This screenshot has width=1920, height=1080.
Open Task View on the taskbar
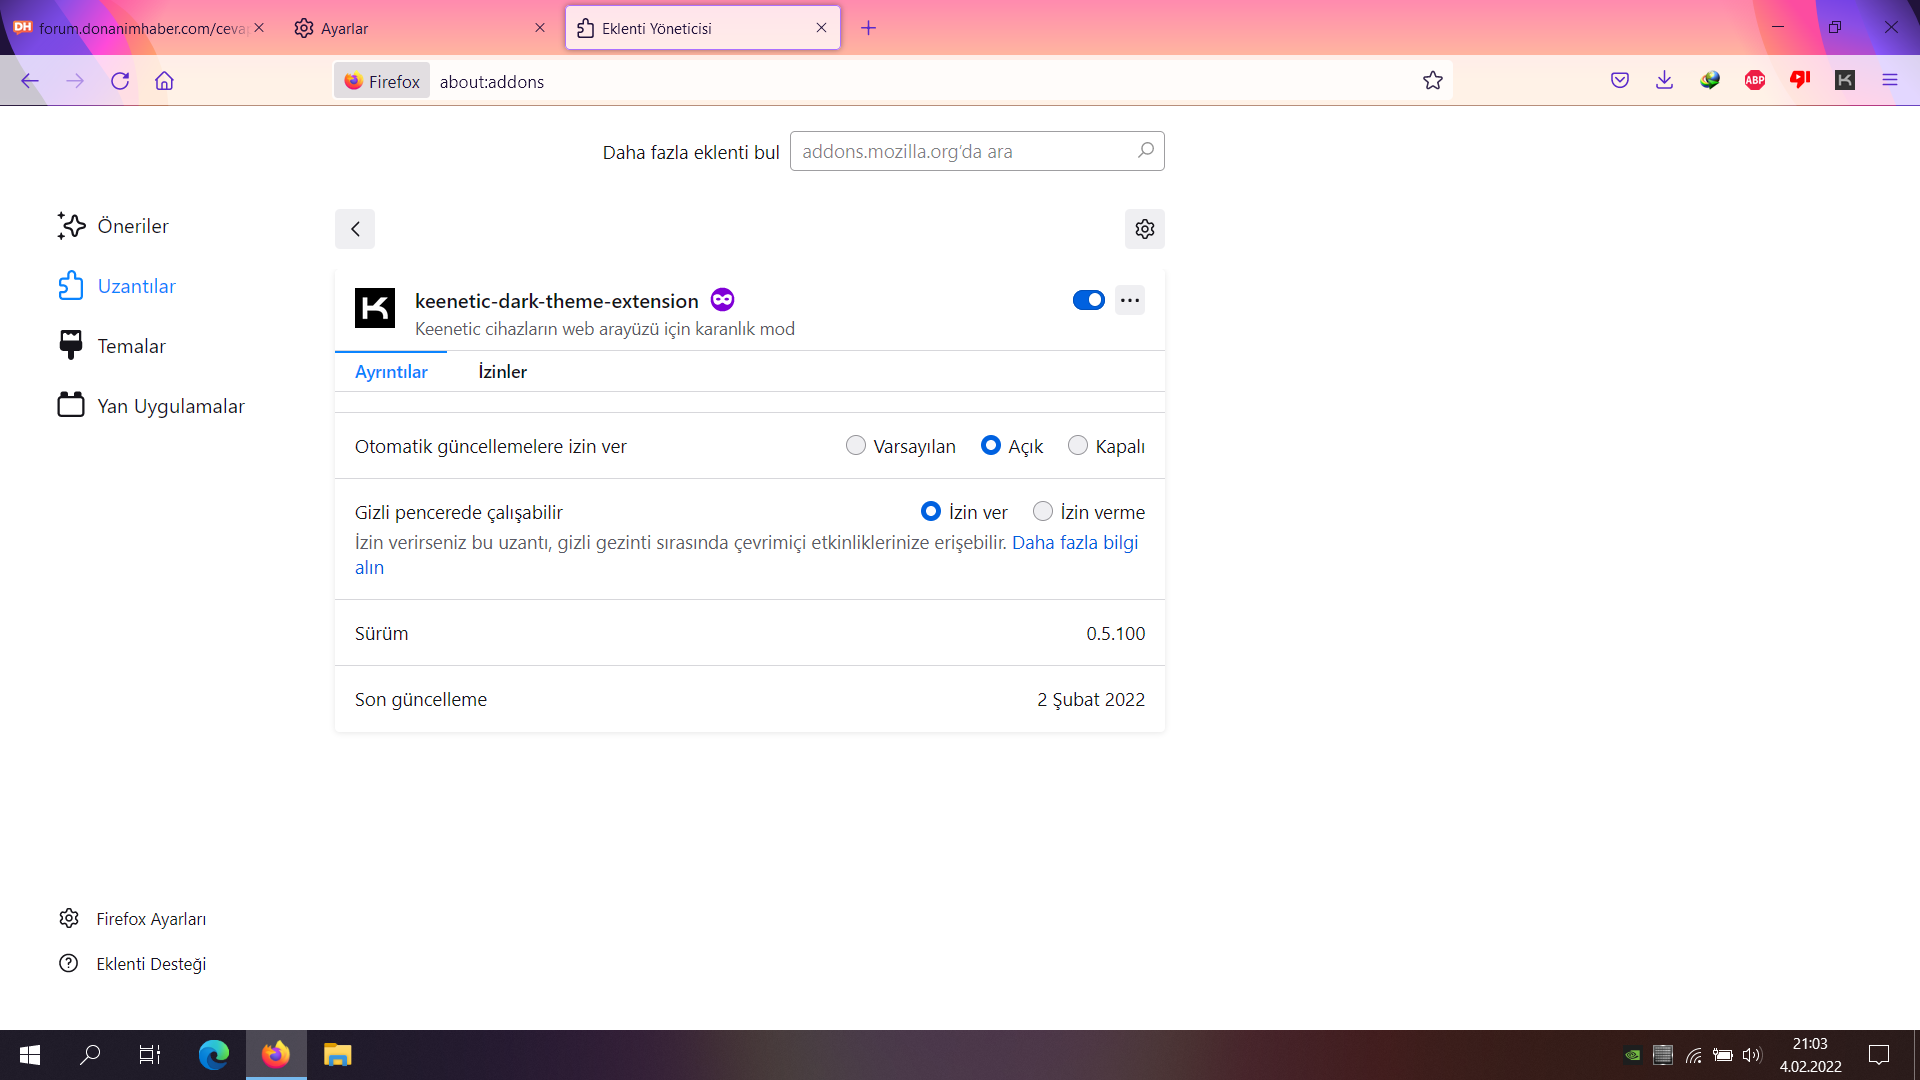(150, 1055)
